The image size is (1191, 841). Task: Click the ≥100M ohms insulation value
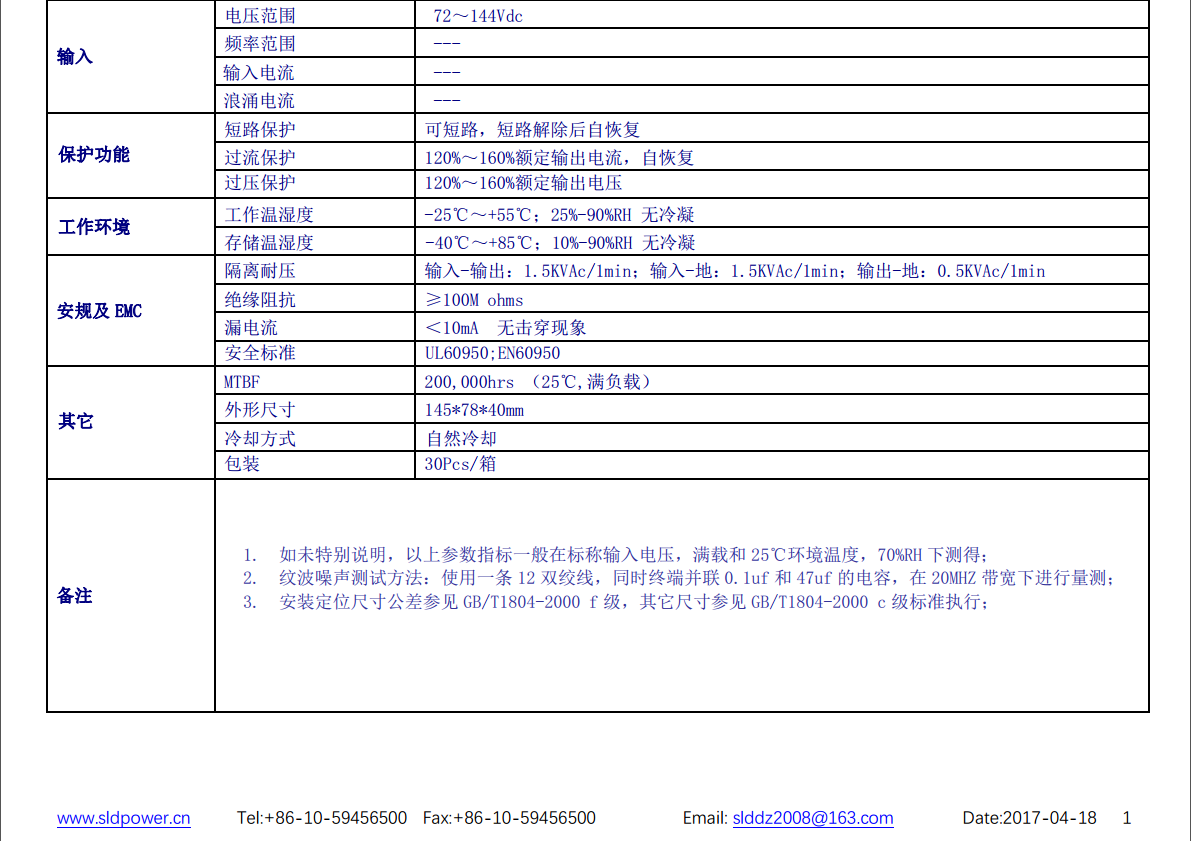pos(474,300)
